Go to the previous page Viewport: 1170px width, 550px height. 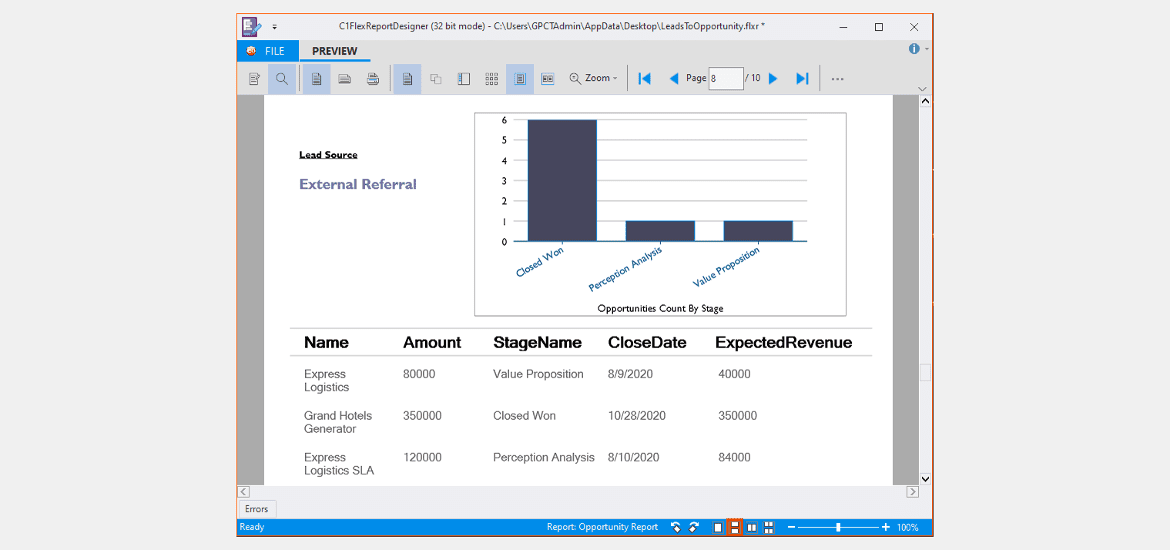[674, 78]
